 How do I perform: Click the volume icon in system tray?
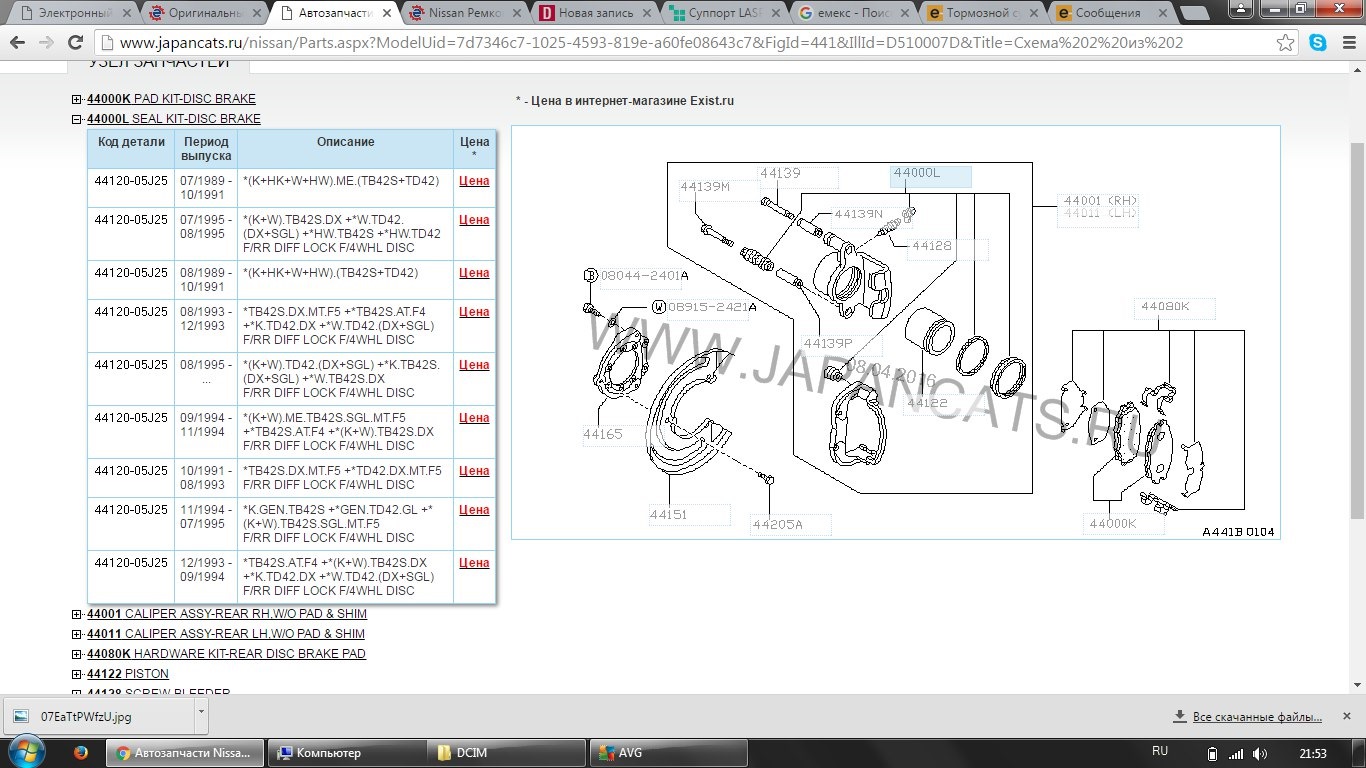tap(1259, 753)
